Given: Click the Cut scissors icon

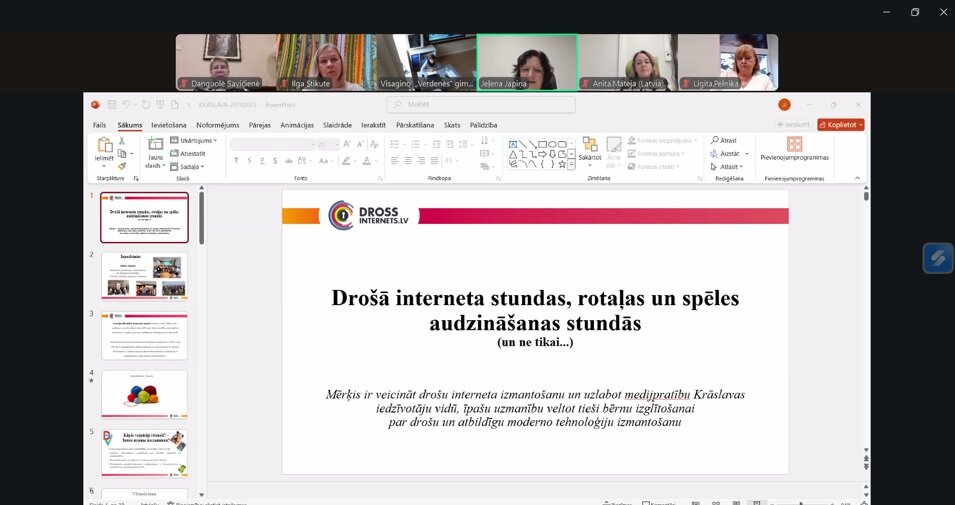Looking at the screenshot, I should 123,141.
